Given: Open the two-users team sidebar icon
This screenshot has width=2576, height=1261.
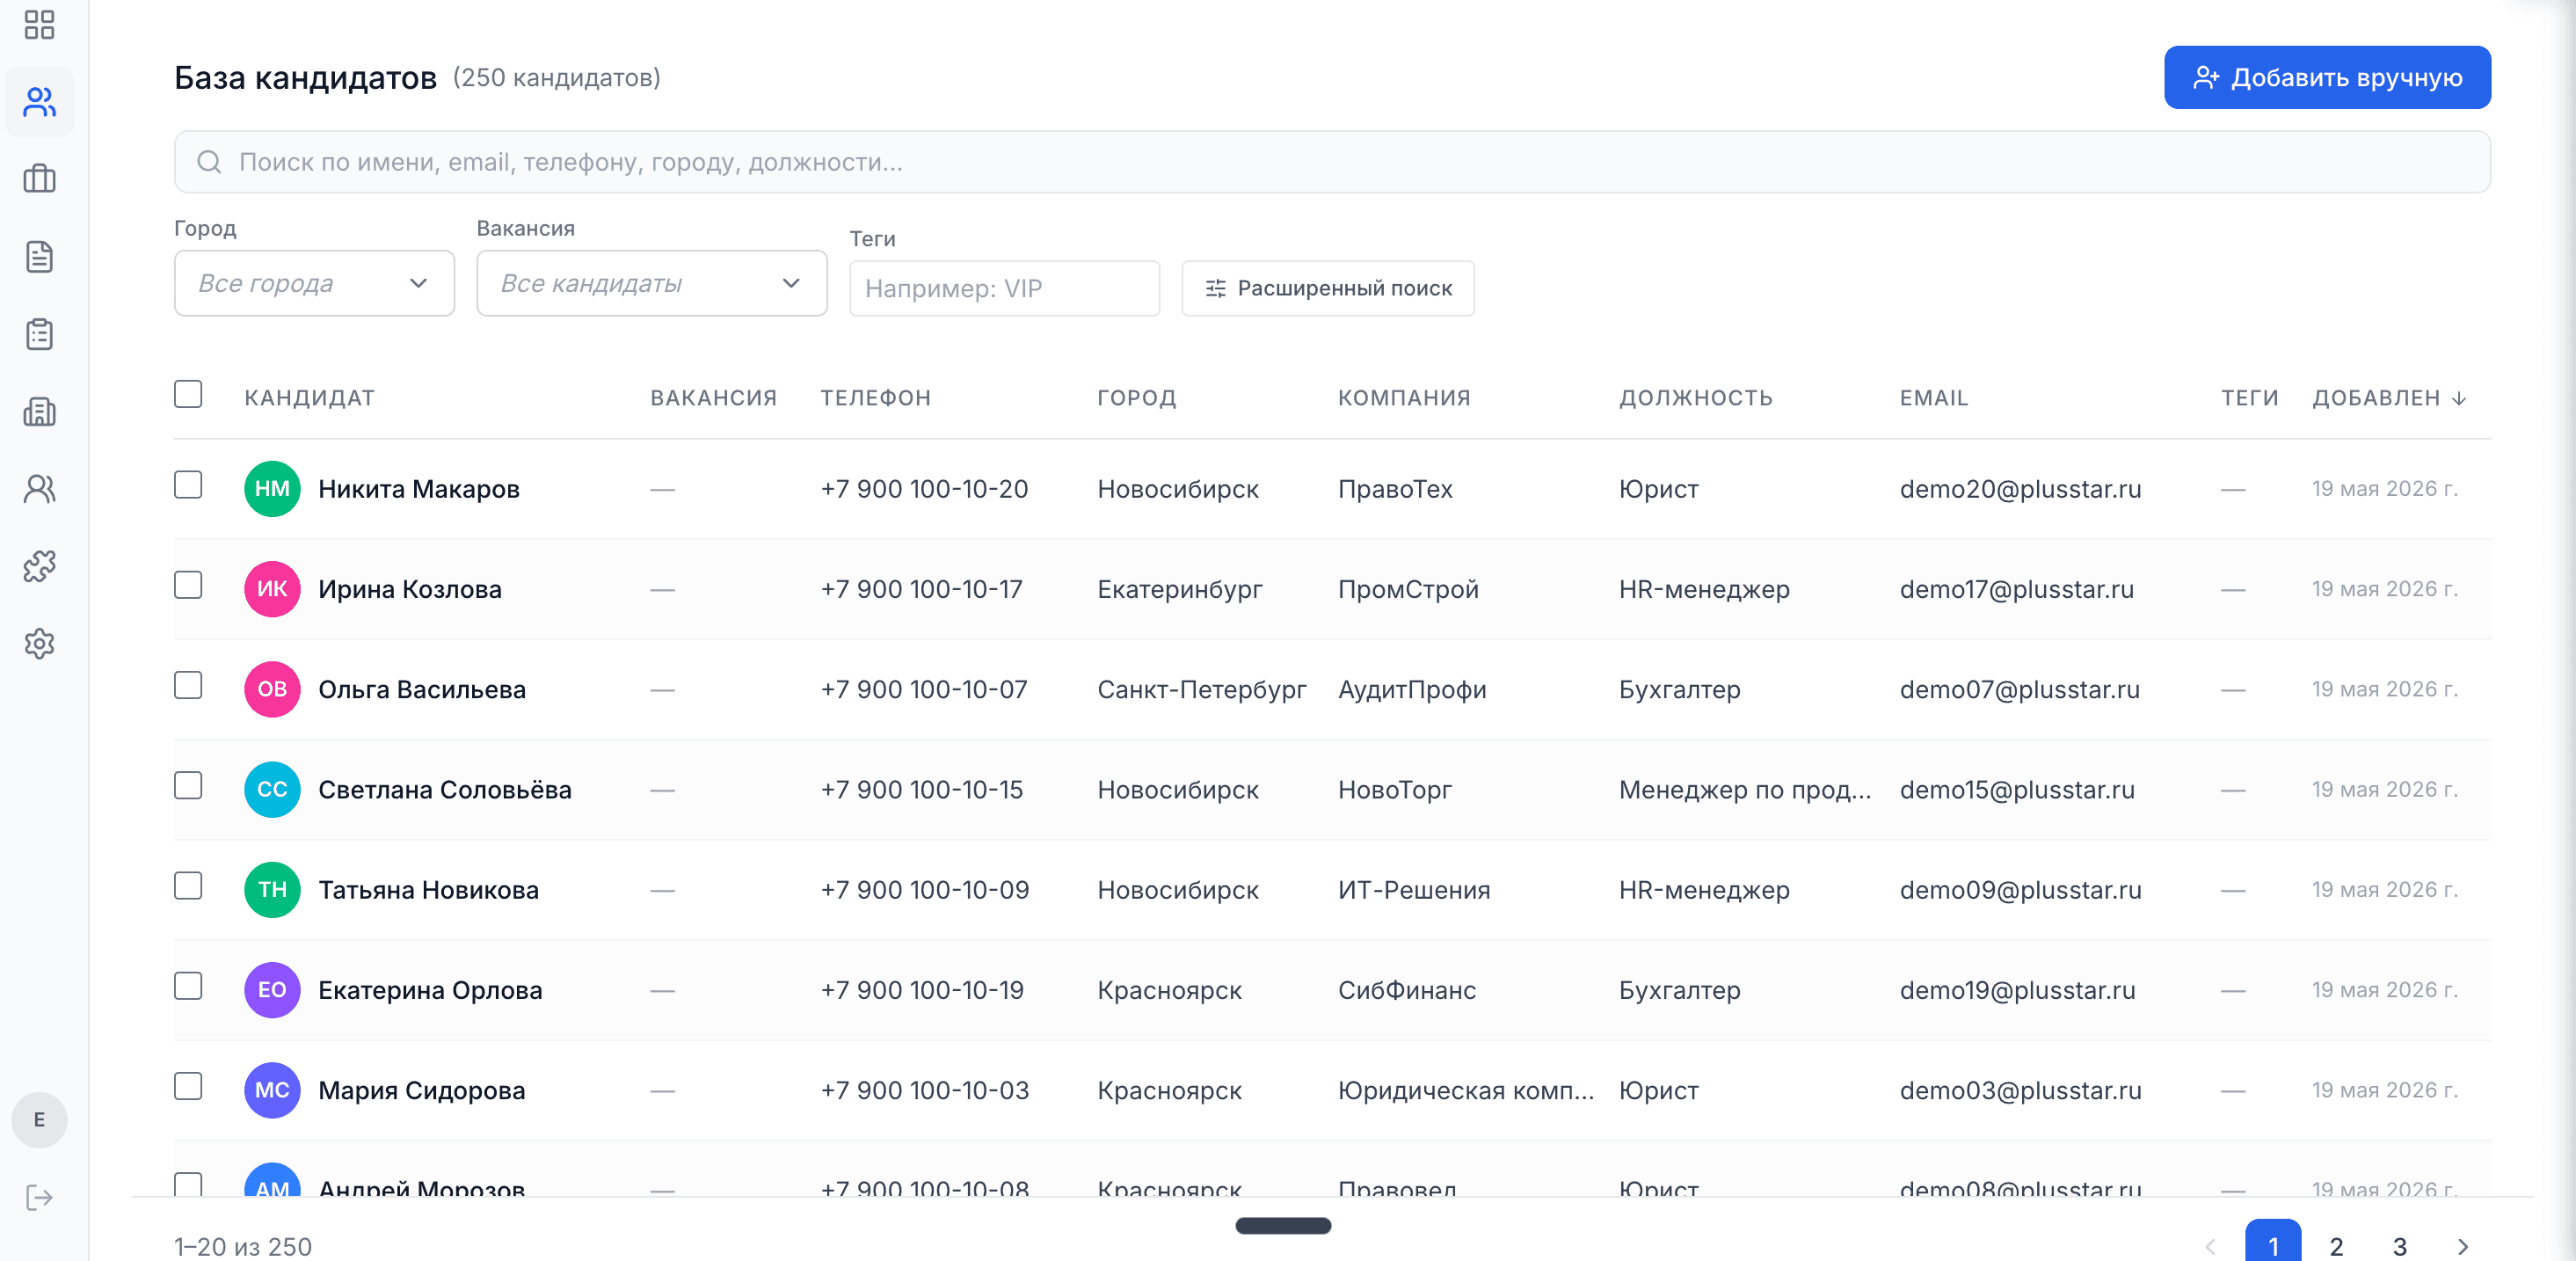Looking at the screenshot, I should click(x=39, y=489).
